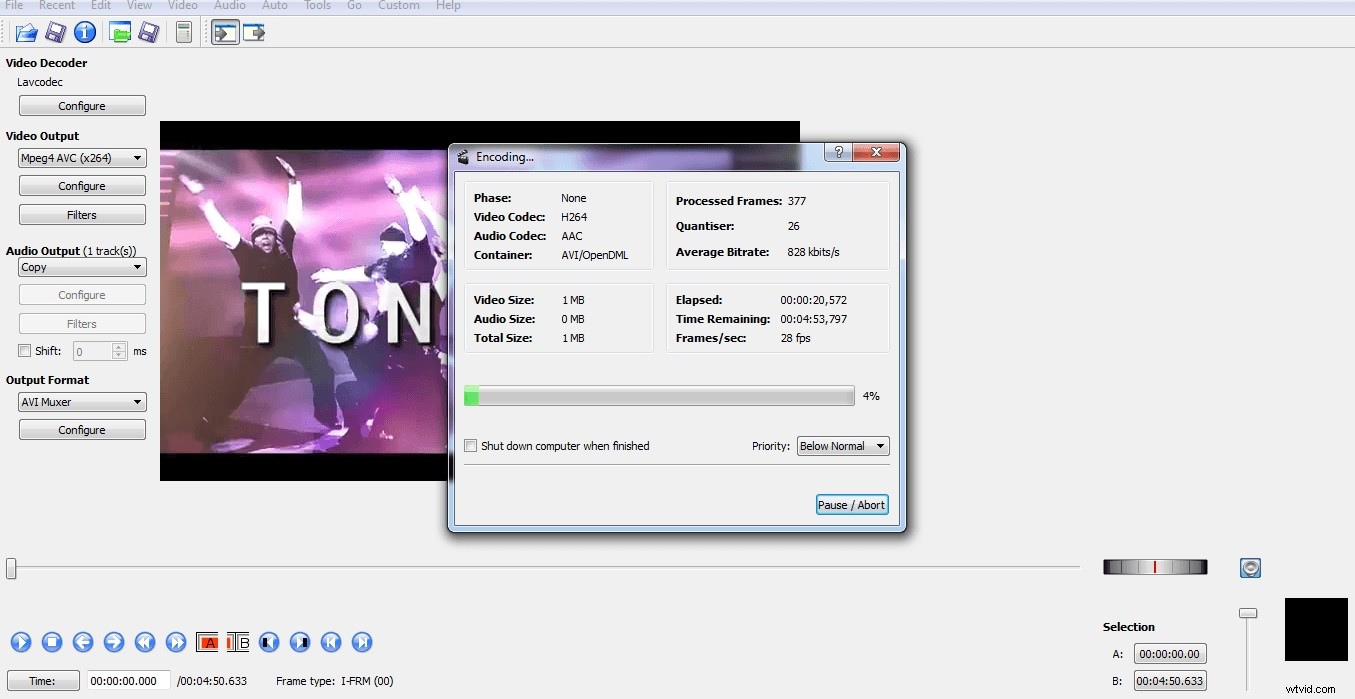Viewport: 1355px width, 699px height.
Task: Open the AVI Muxer output format dropdown
Action: (x=82, y=401)
